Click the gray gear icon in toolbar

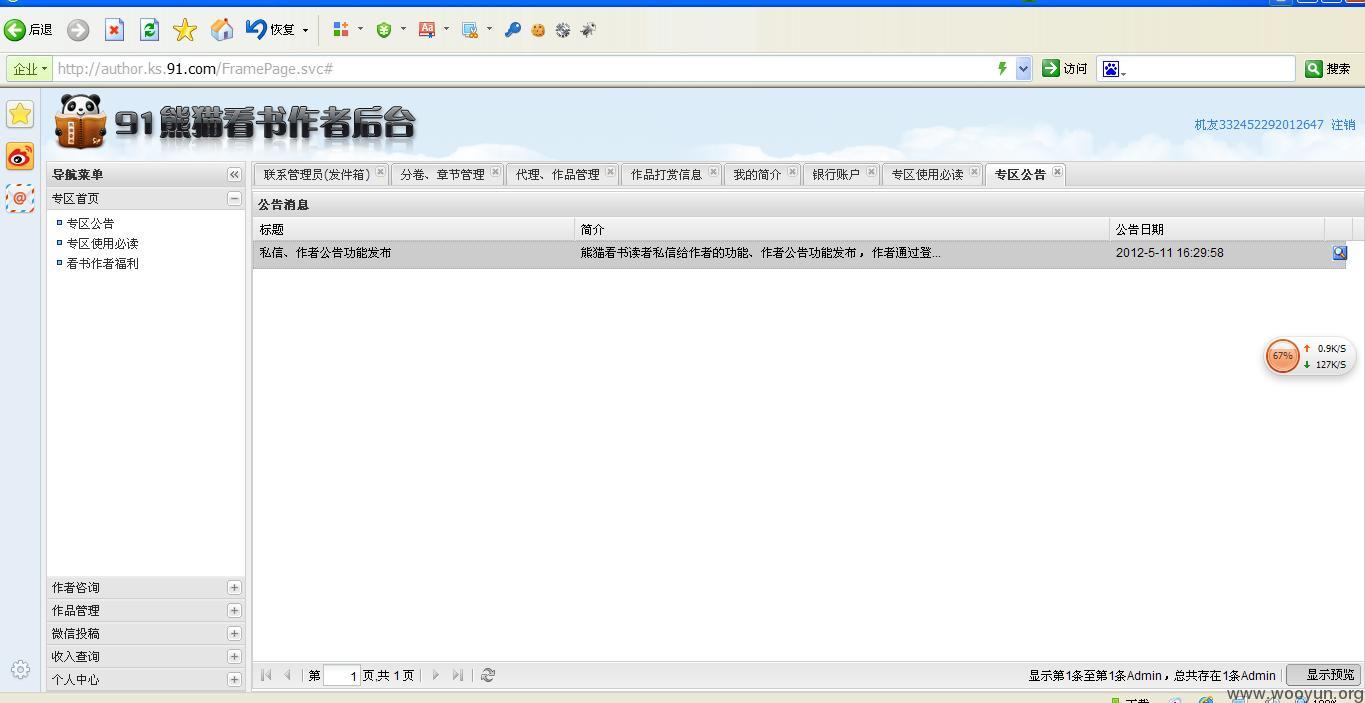[x=563, y=30]
